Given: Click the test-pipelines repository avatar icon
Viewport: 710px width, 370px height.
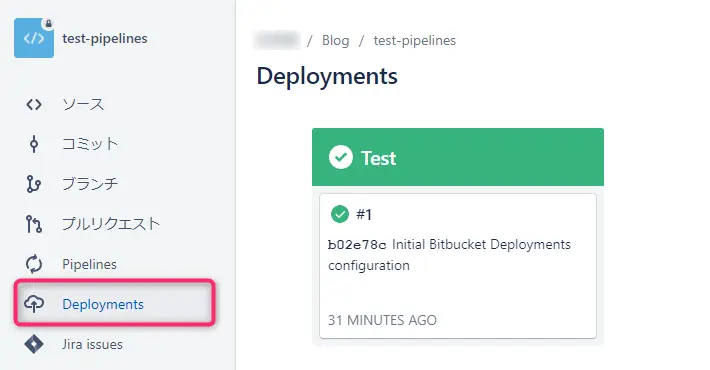Looking at the screenshot, I should [34, 38].
